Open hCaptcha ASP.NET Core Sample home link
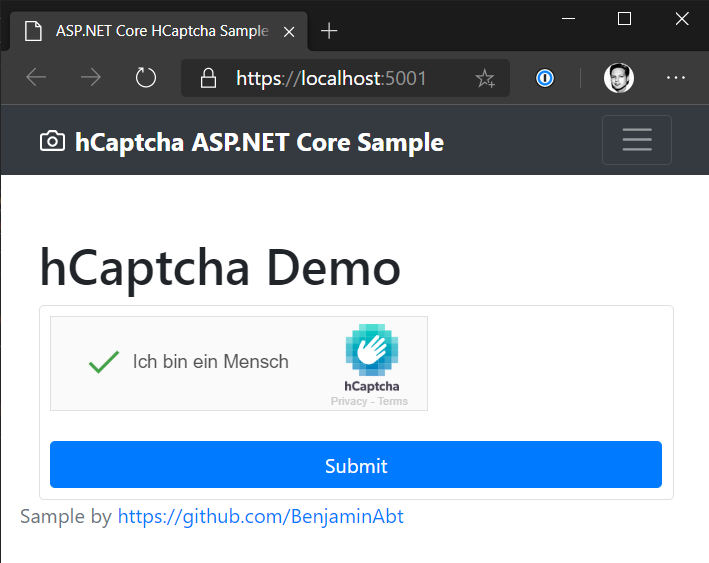Viewport: 709px width, 563px height. [259, 142]
